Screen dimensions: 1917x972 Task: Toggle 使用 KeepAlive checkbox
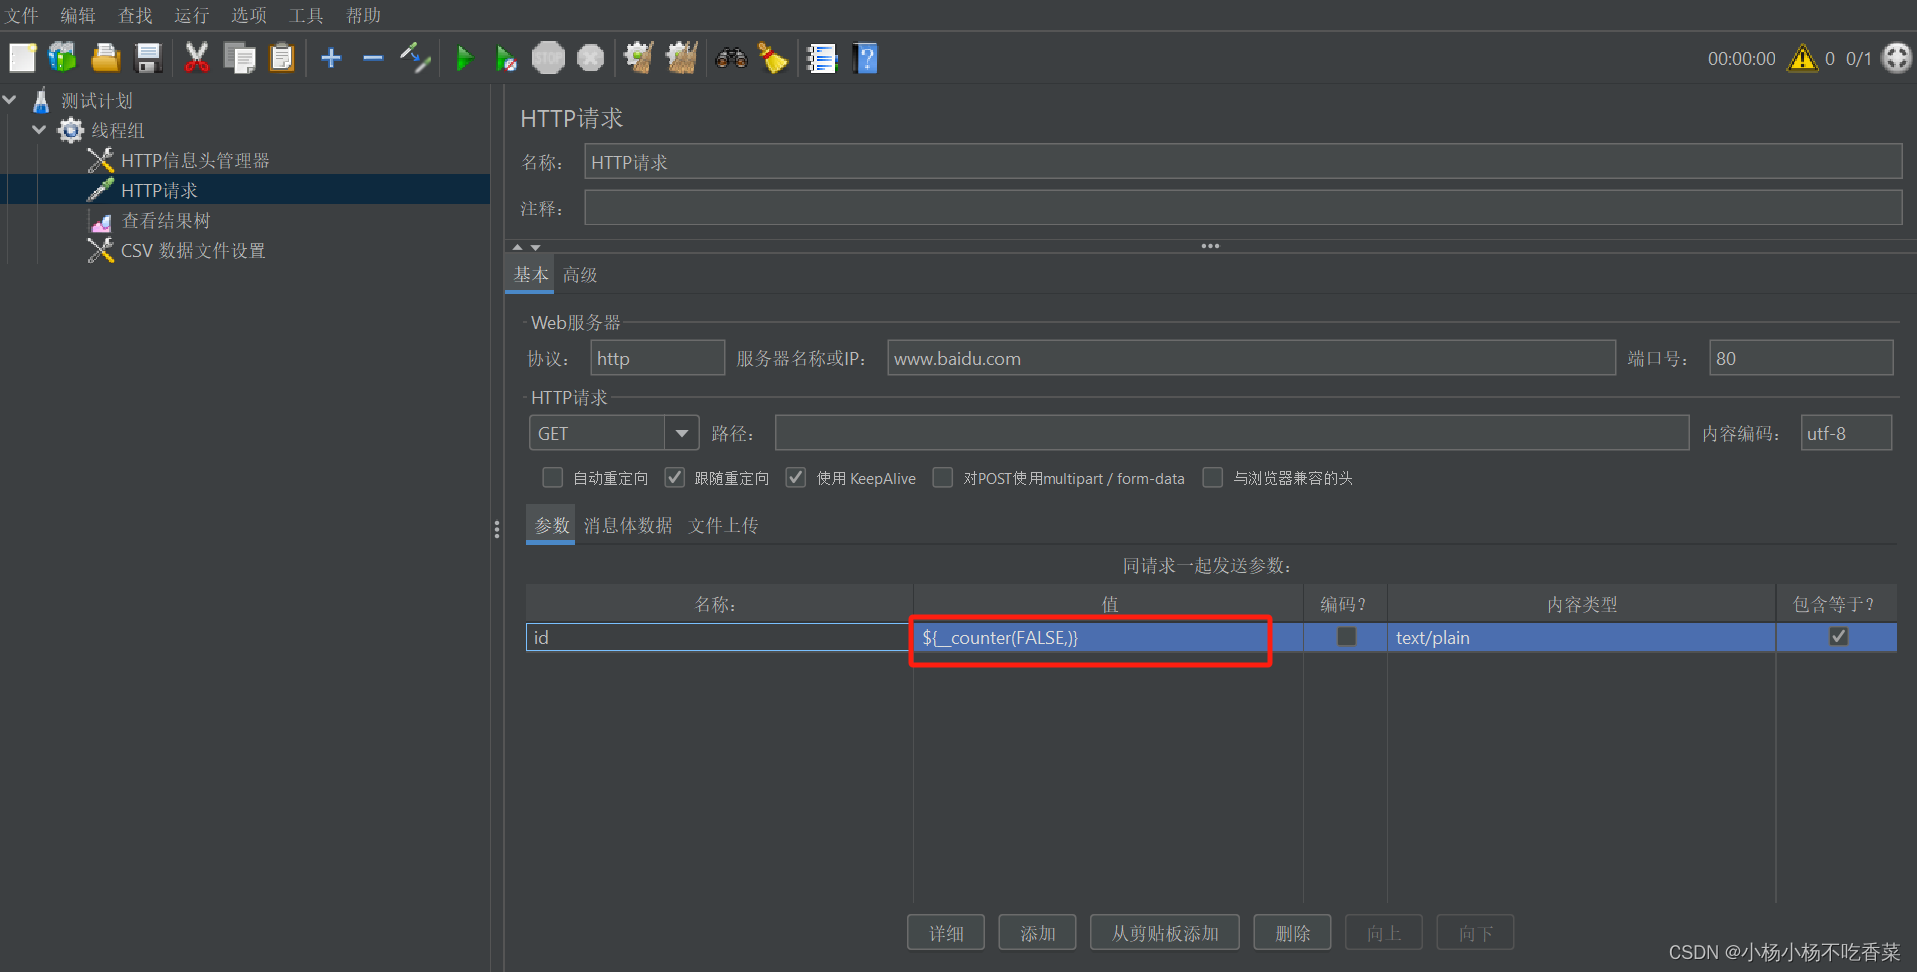[796, 478]
